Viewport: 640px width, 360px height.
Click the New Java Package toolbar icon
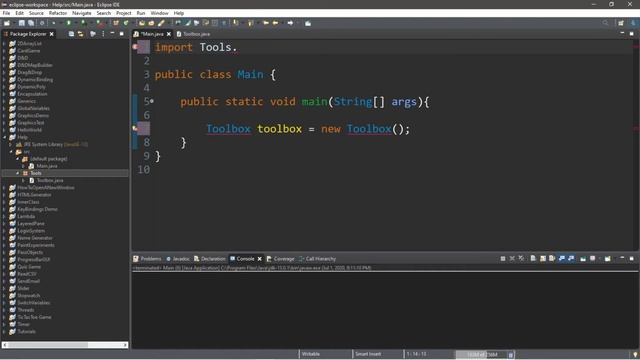click(116, 23)
